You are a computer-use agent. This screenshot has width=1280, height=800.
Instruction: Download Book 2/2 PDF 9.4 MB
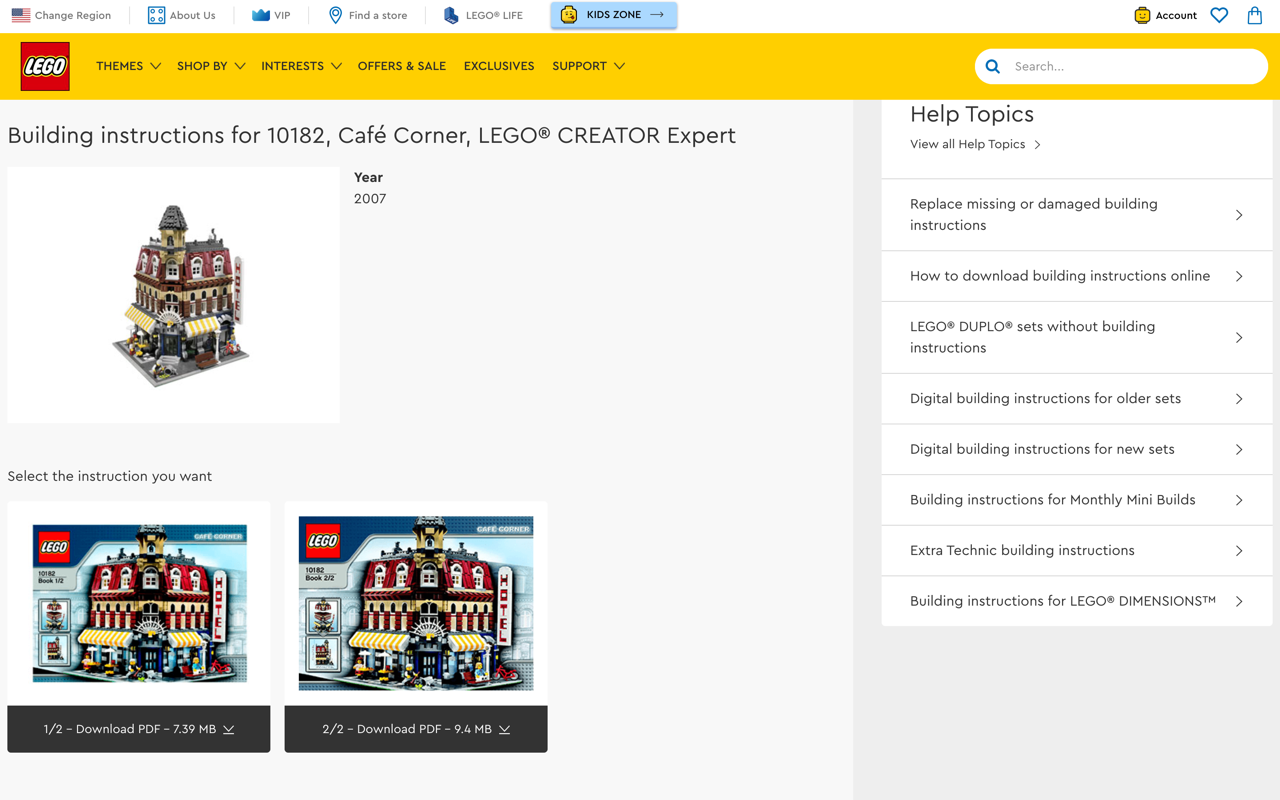416,729
